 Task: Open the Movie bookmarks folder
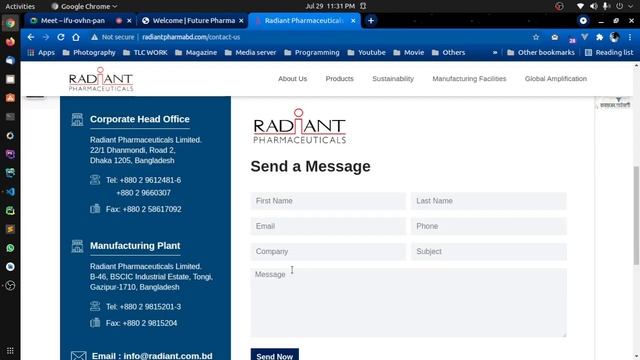pyautogui.click(x=409, y=53)
